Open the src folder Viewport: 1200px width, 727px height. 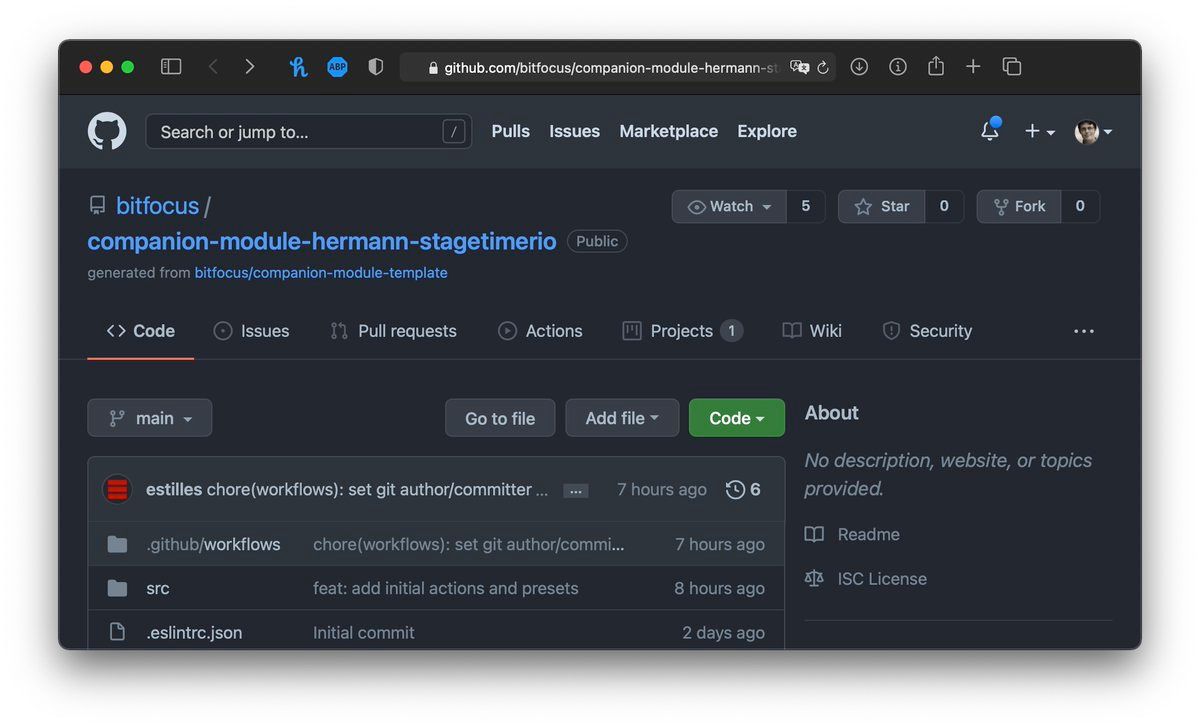pos(158,588)
